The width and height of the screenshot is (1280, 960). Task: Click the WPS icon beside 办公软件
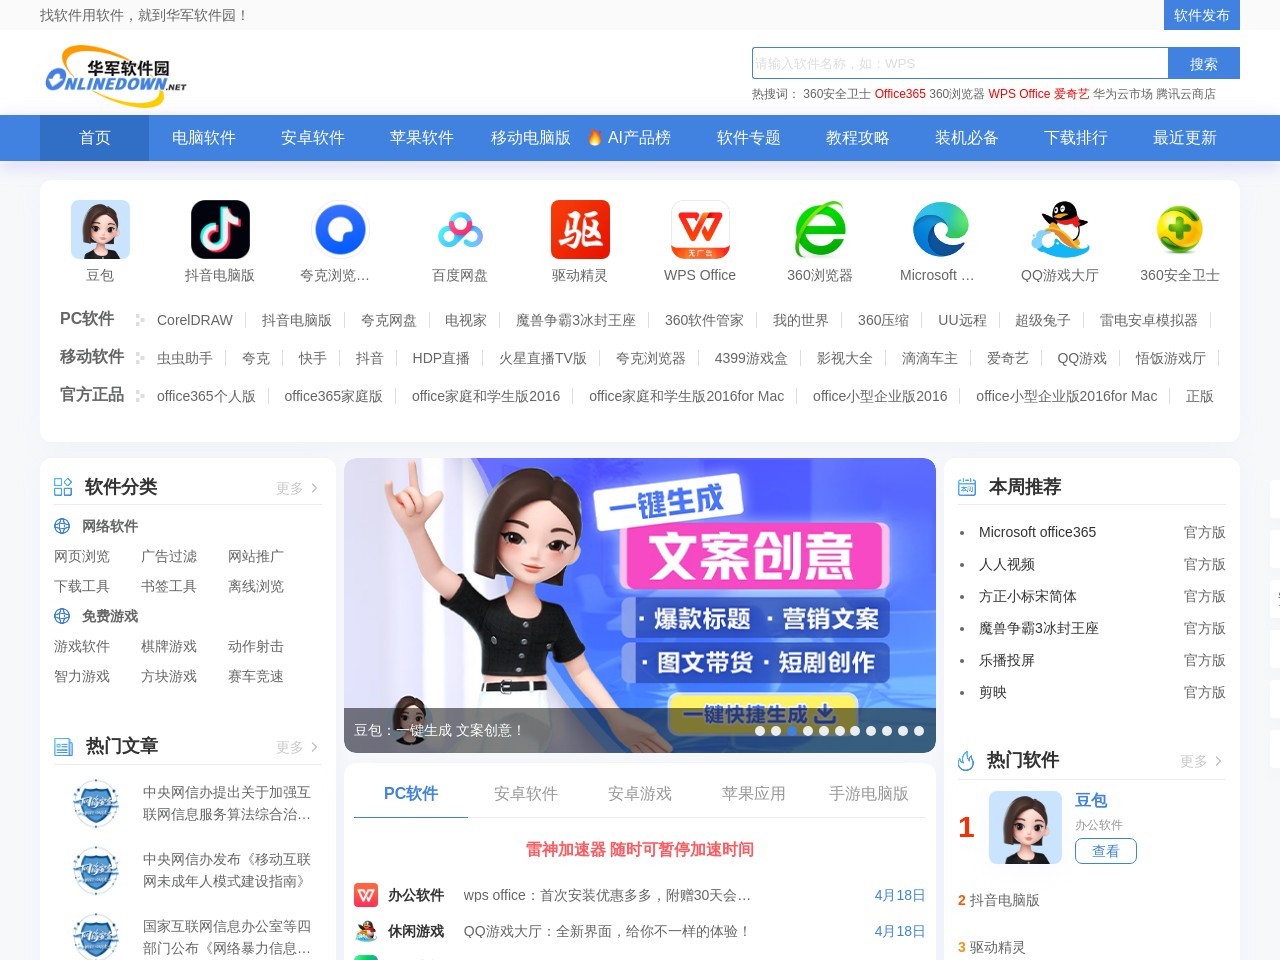(x=366, y=895)
